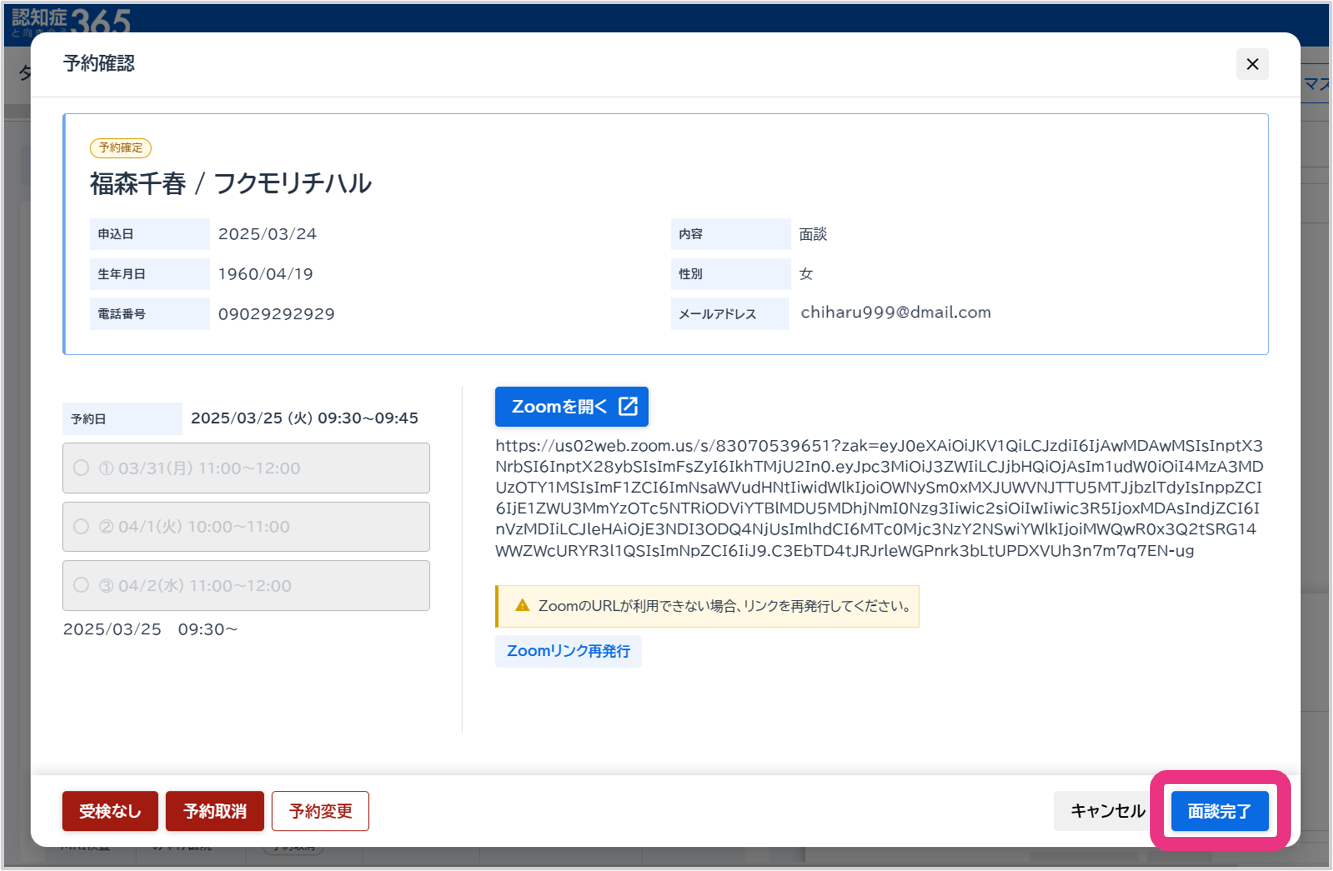Select radio option ① 03/31(月) 11:00~12:00
1333x871 pixels.
[x=82, y=468]
